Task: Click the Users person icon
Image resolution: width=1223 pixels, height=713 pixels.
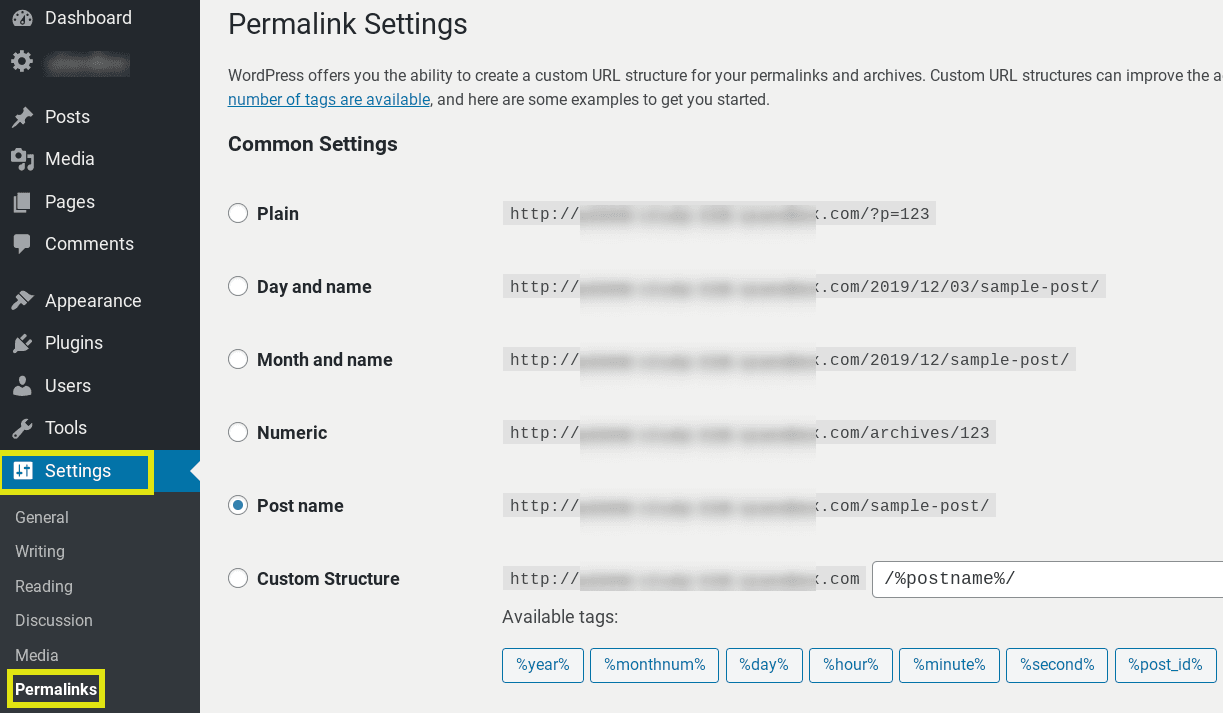Action: [x=22, y=386]
